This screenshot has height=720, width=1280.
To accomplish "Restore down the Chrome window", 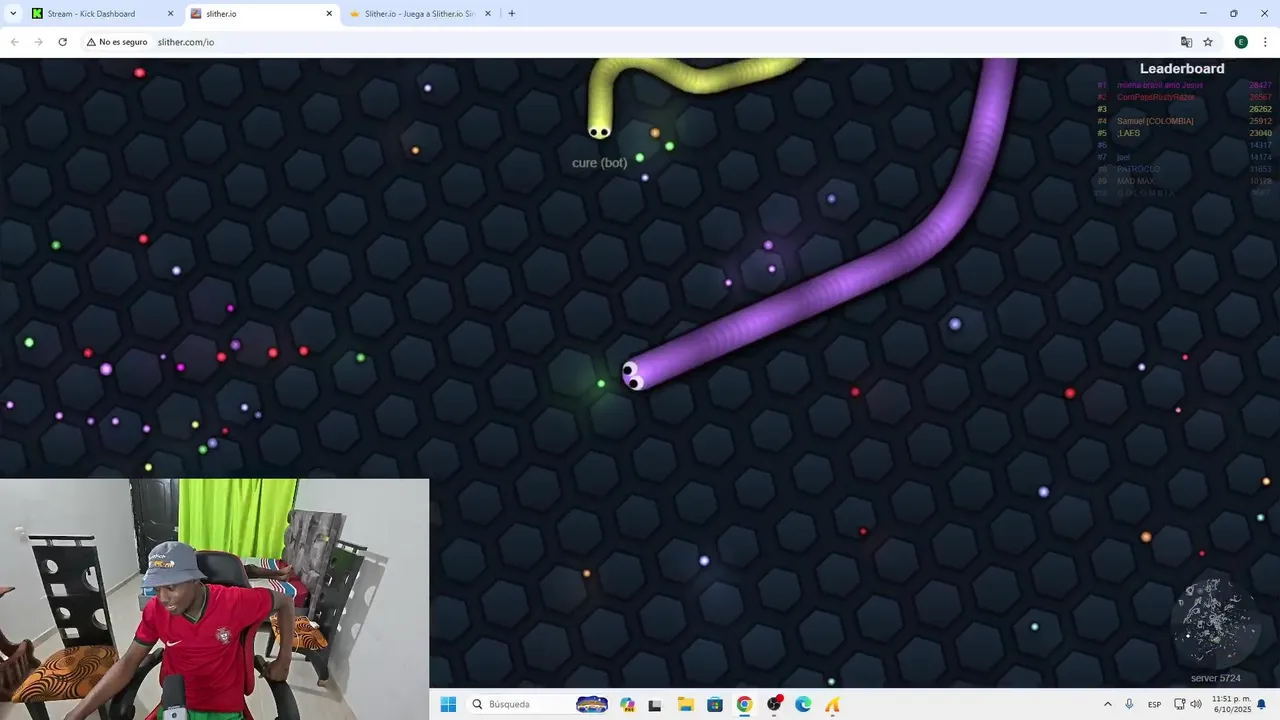I will pos(1234,13).
